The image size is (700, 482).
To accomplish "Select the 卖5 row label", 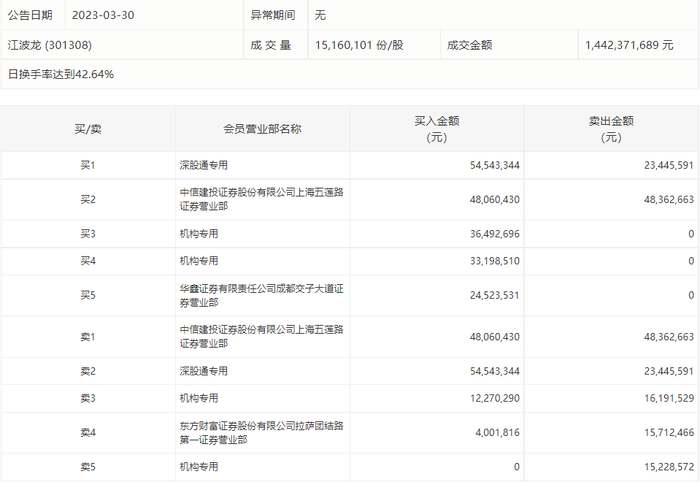I will pos(88,467).
